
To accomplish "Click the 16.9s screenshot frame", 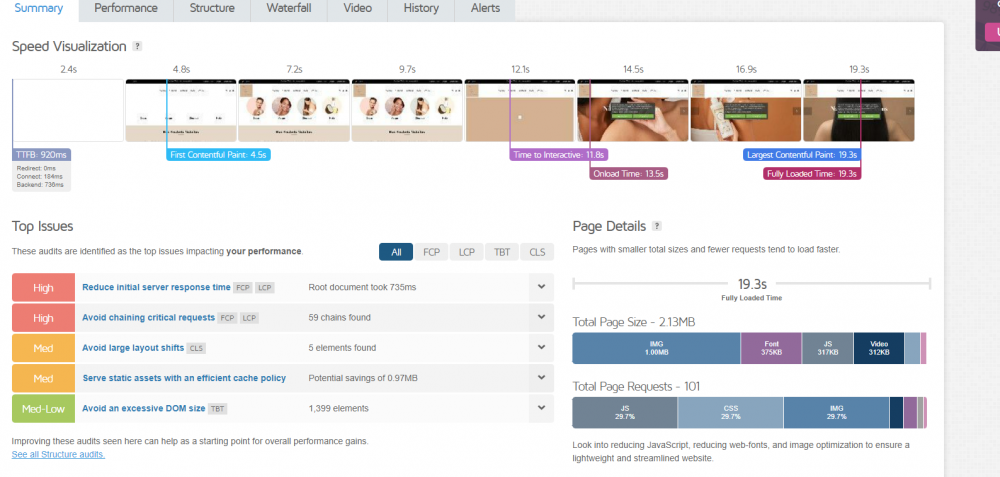I will [x=746, y=110].
